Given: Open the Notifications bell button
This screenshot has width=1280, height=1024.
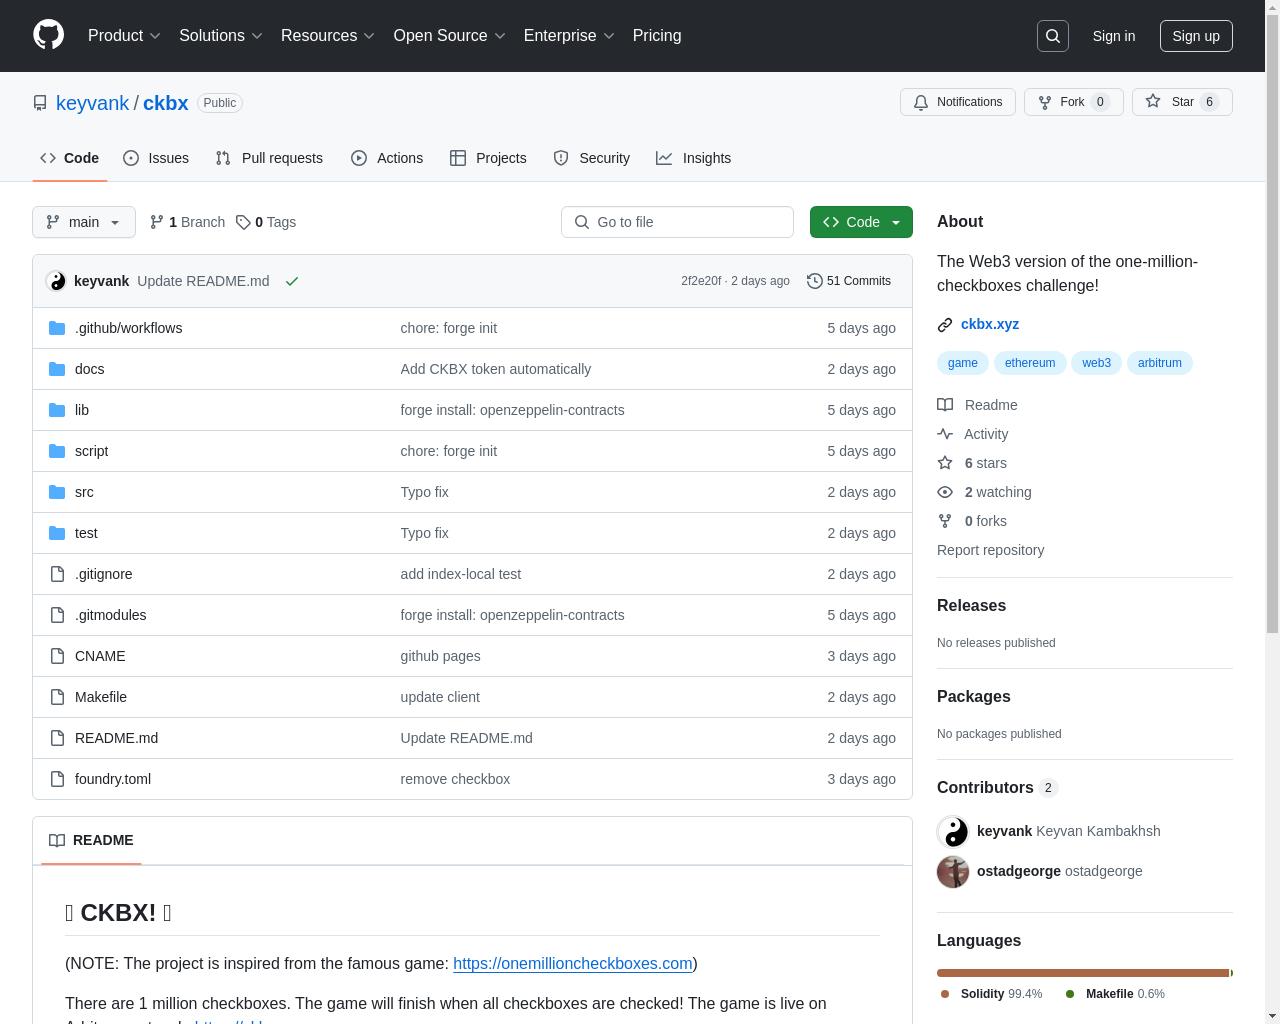Looking at the screenshot, I should point(958,102).
